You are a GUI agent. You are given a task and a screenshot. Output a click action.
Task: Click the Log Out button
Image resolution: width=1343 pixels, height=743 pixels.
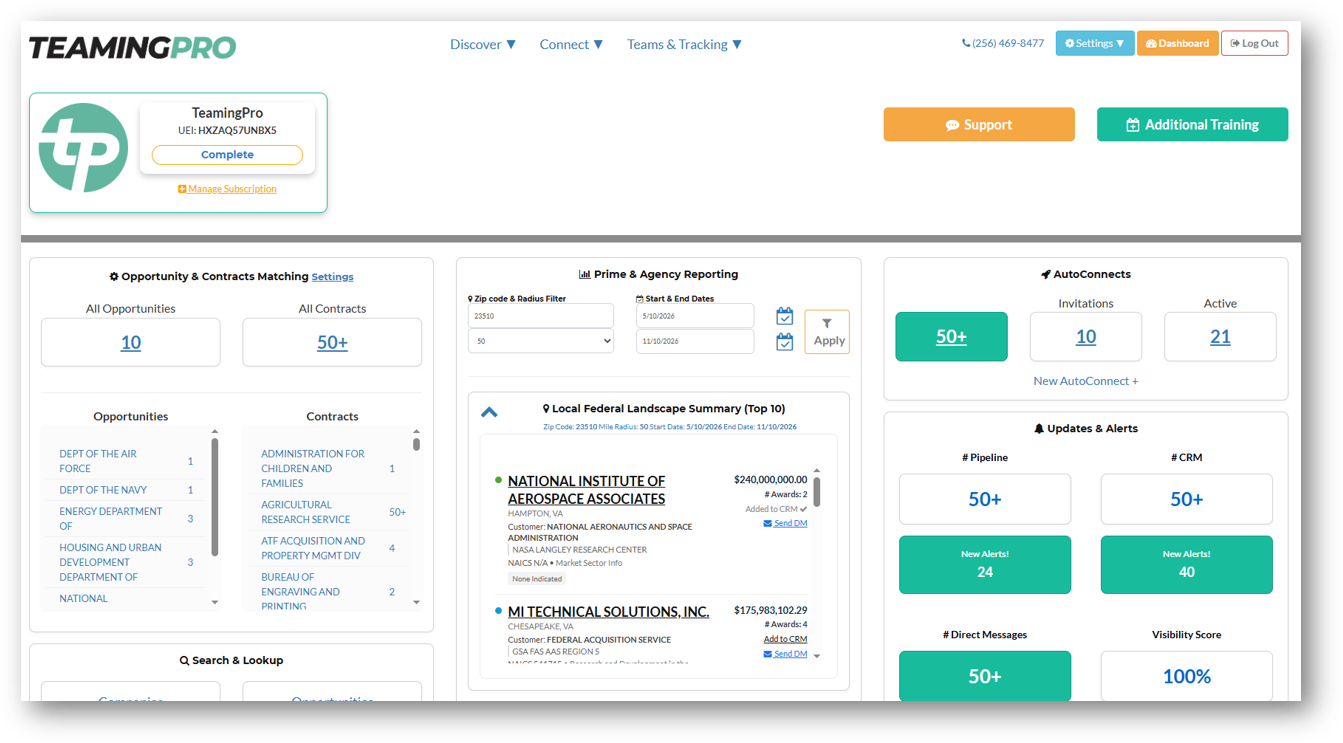tap(1255, 43)
